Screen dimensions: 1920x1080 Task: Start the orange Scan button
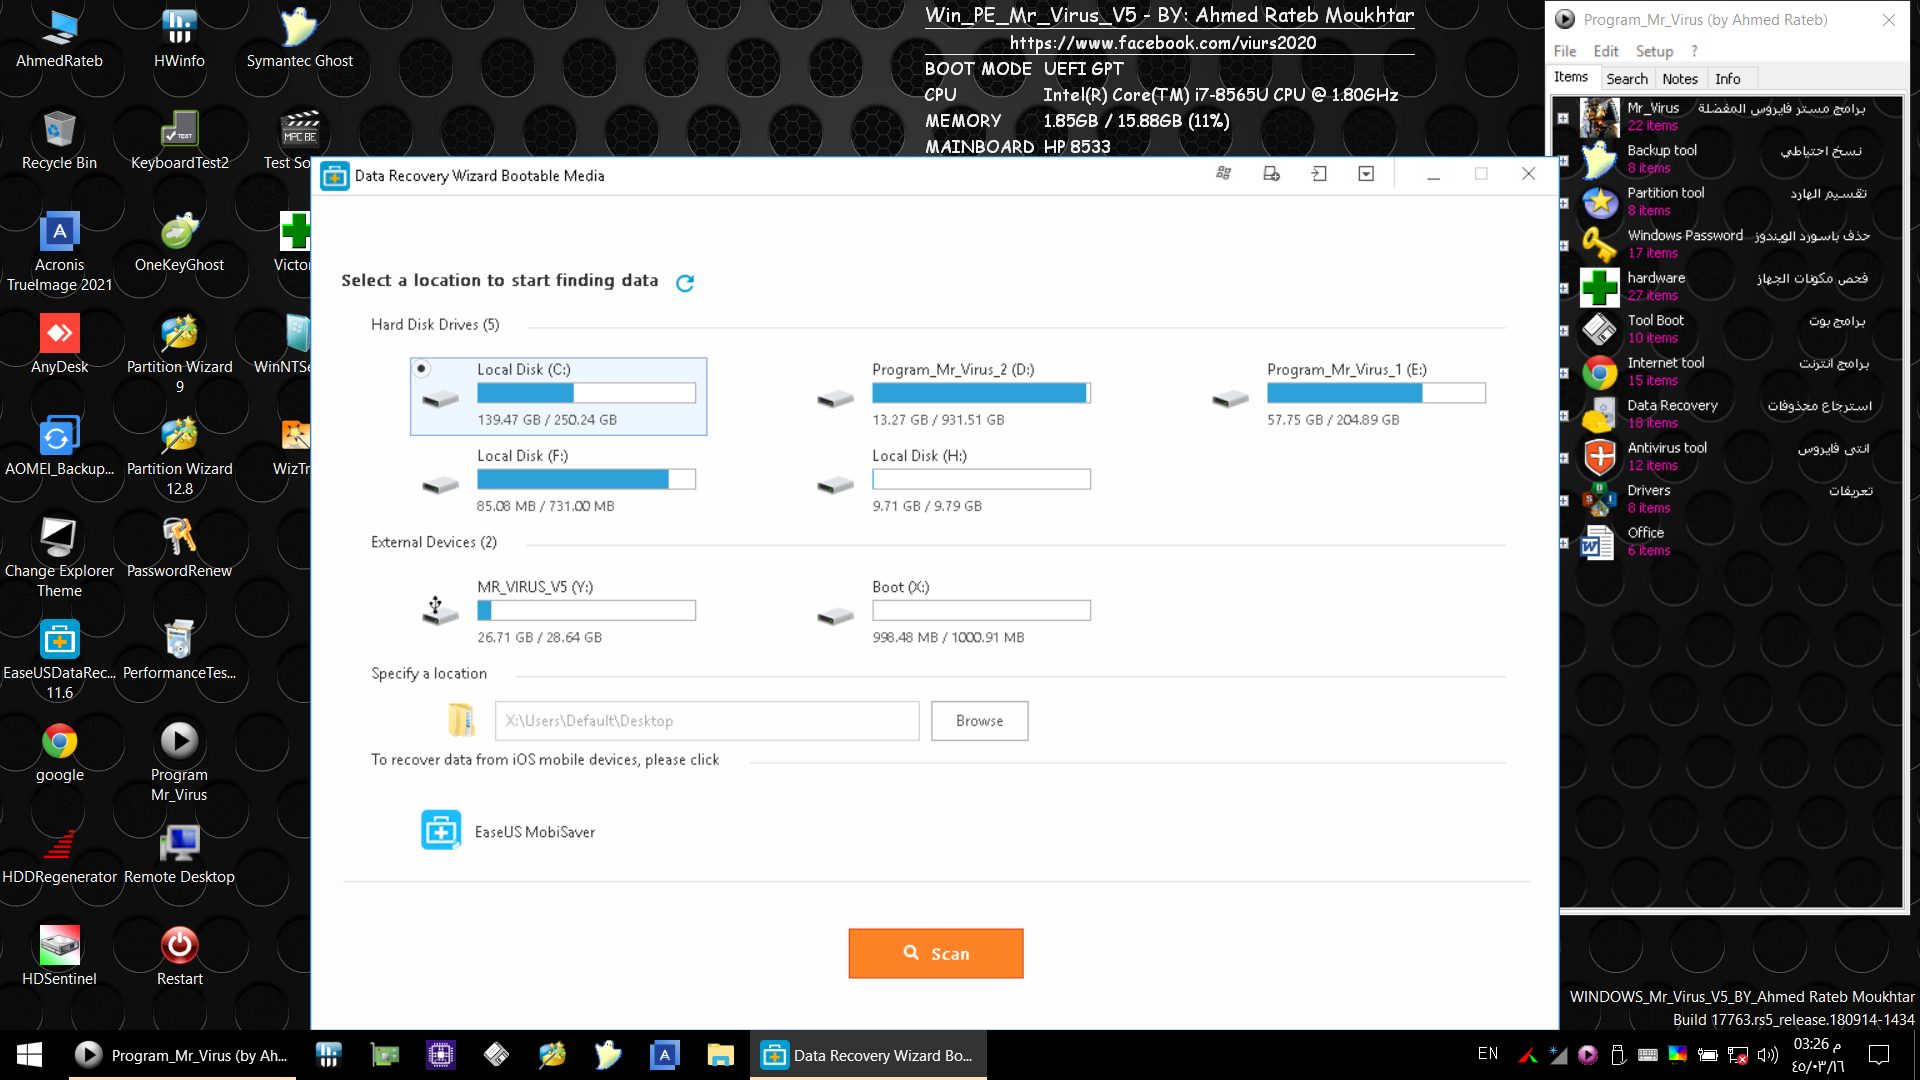[x=936, y=954]
